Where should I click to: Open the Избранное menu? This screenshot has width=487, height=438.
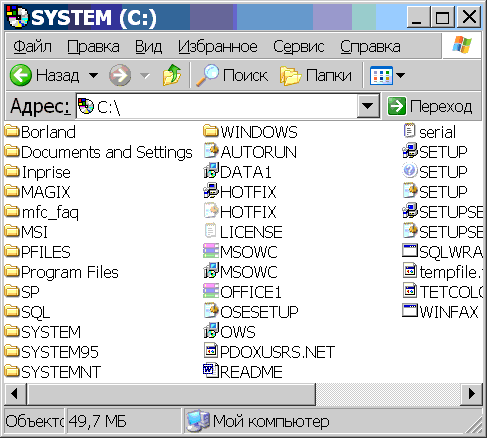tap(218, 47)
